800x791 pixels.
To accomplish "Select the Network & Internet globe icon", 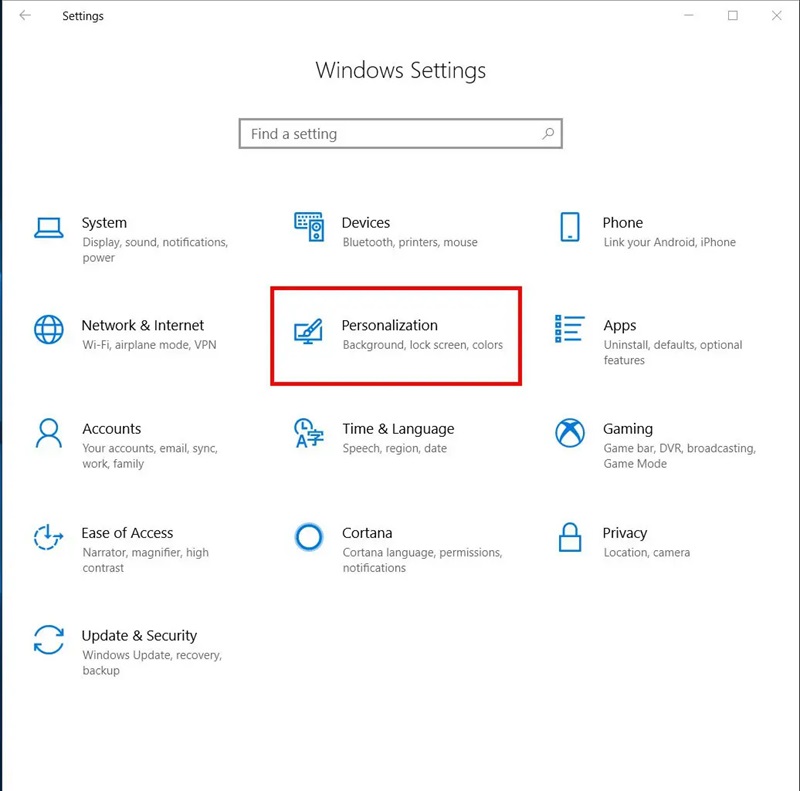I will (x=48, y=330).
